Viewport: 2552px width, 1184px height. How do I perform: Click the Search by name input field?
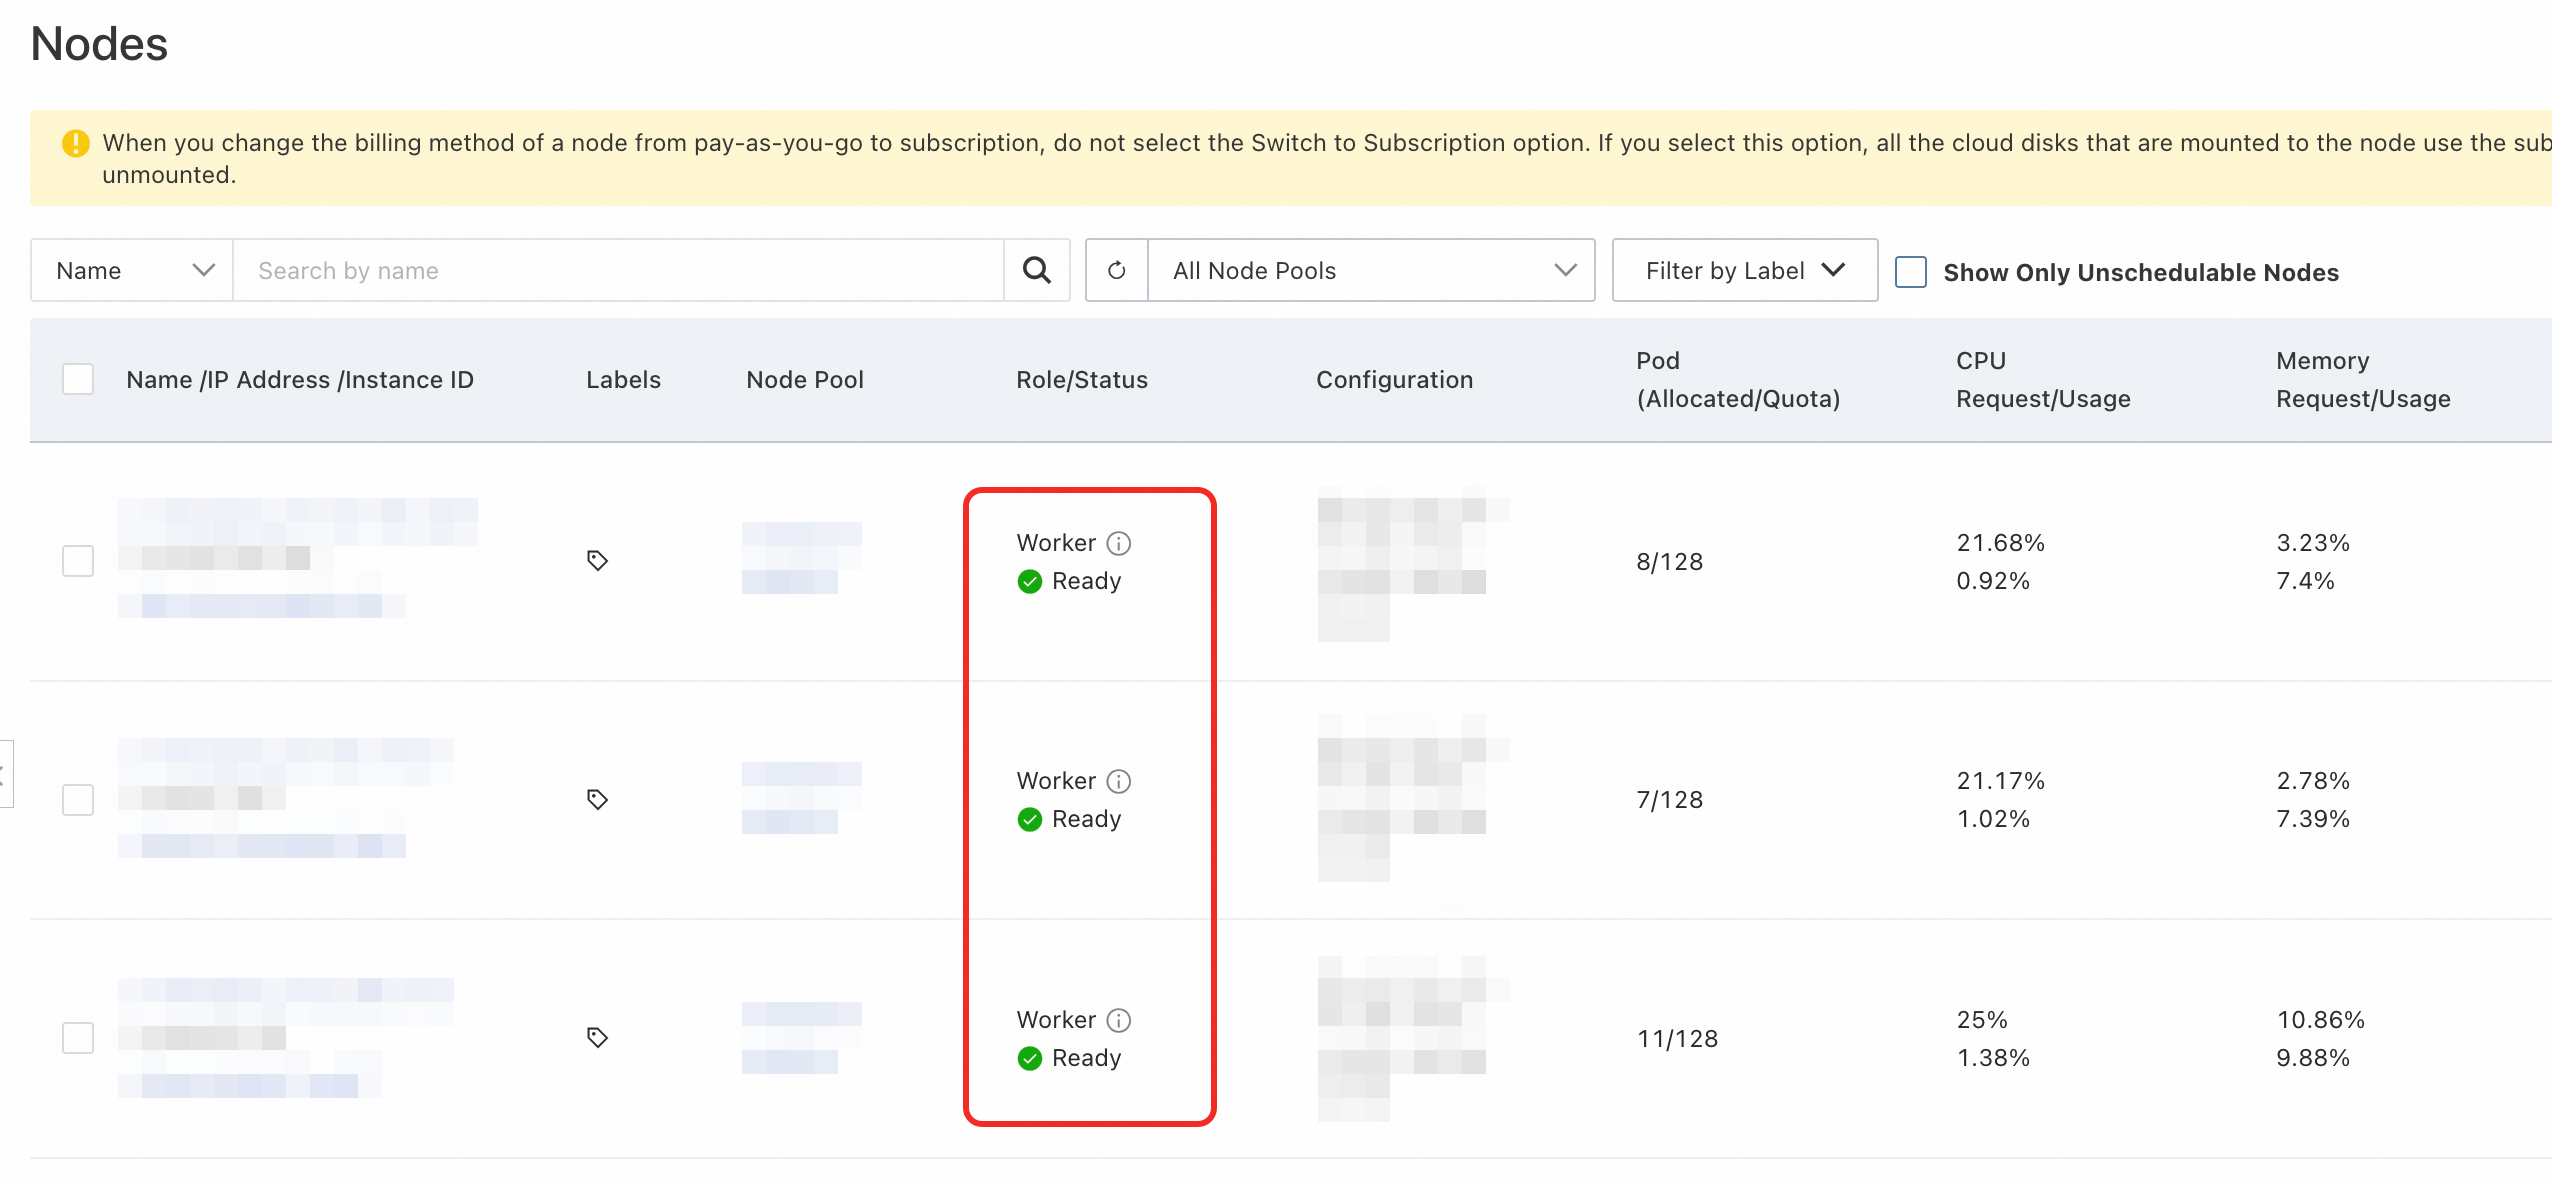click(x=618, y=270)
